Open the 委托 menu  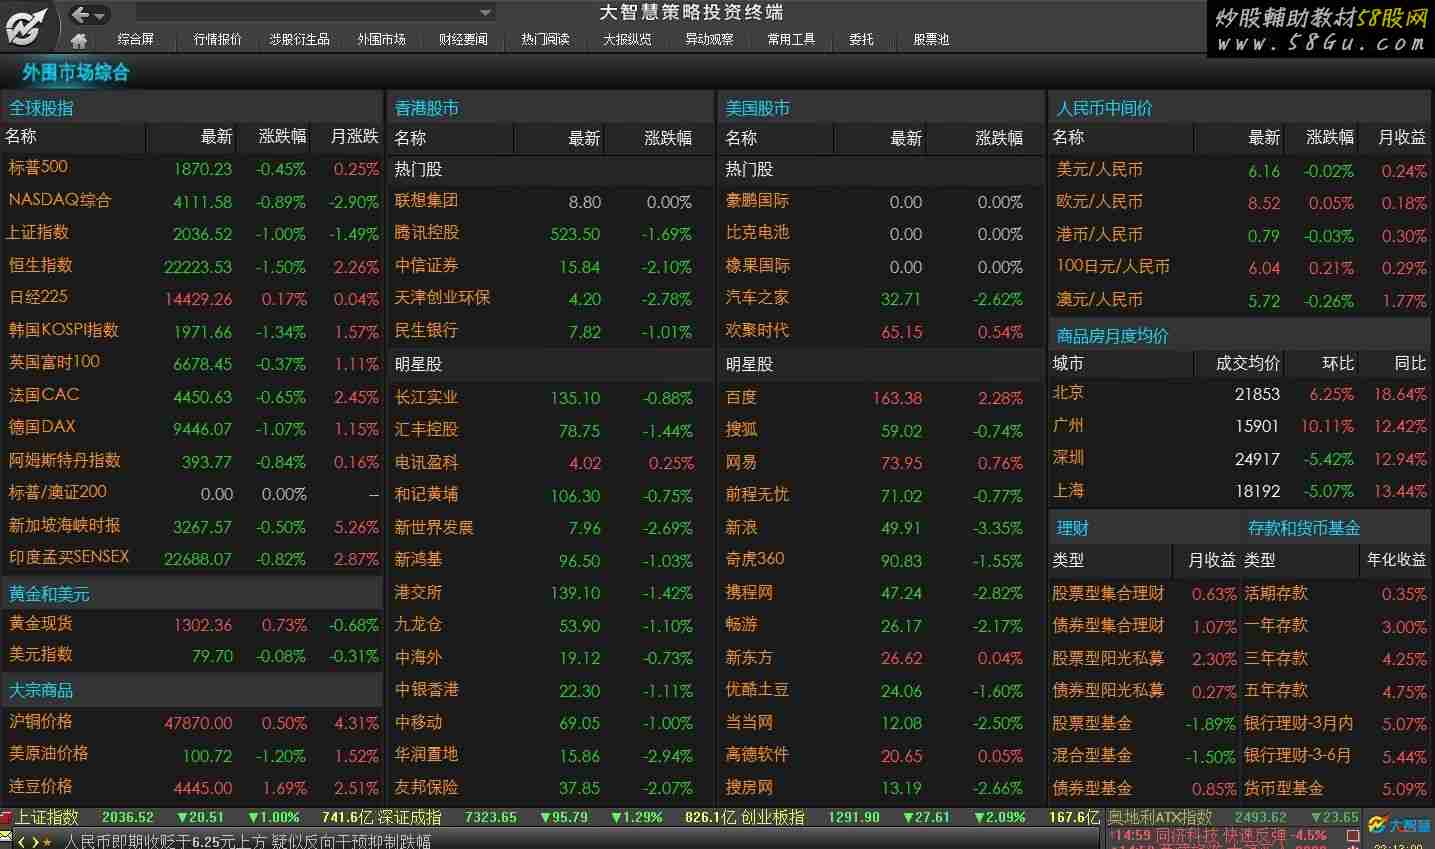point(861,39)
